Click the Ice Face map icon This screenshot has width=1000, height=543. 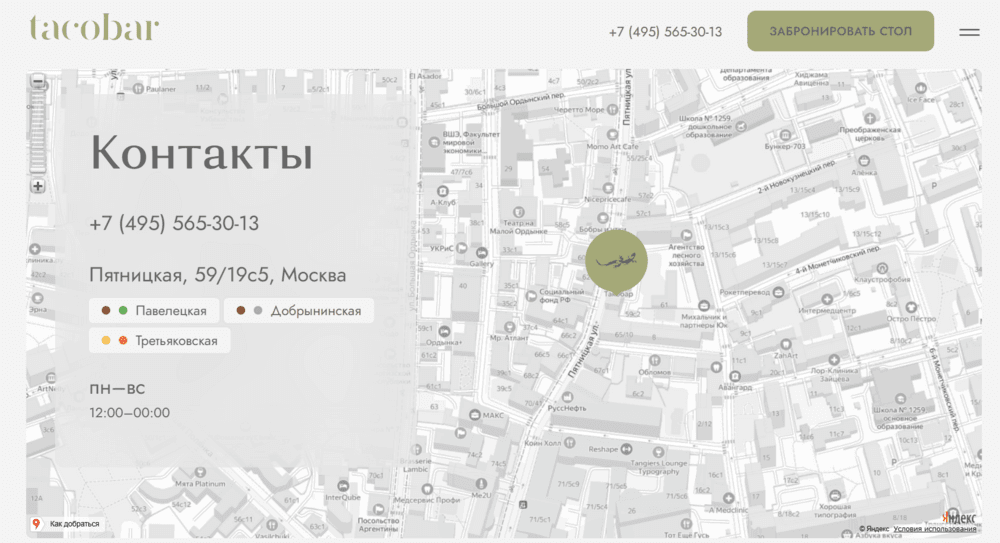(920, 88)
